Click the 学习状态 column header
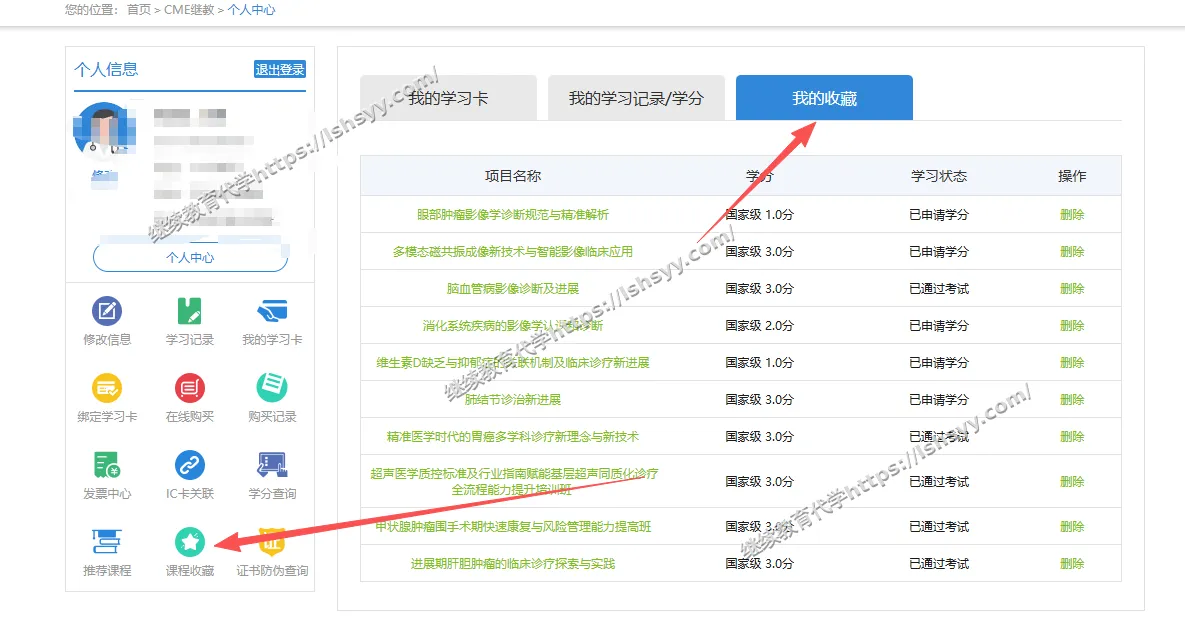This screenshot has height=634, width=1185. [939, 176]
